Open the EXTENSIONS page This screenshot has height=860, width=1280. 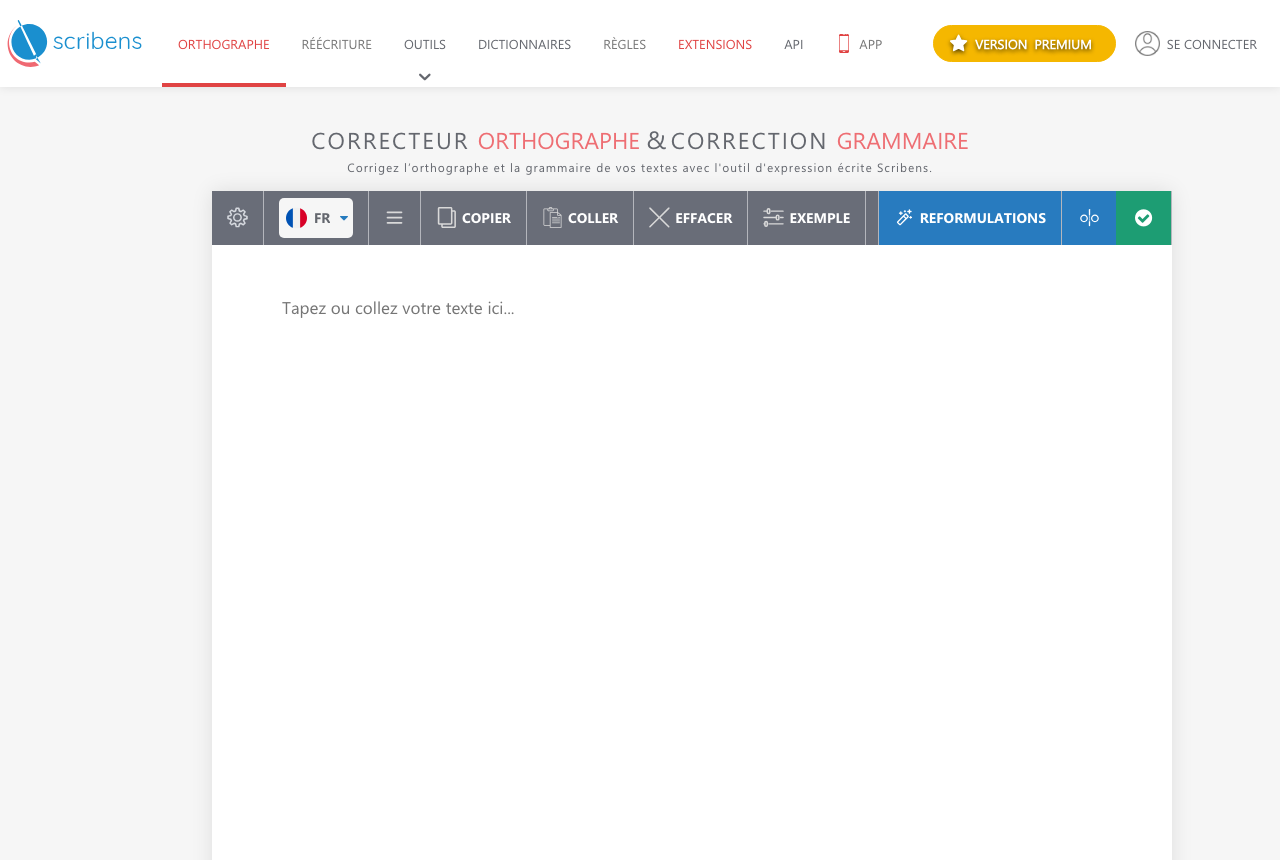715,44
